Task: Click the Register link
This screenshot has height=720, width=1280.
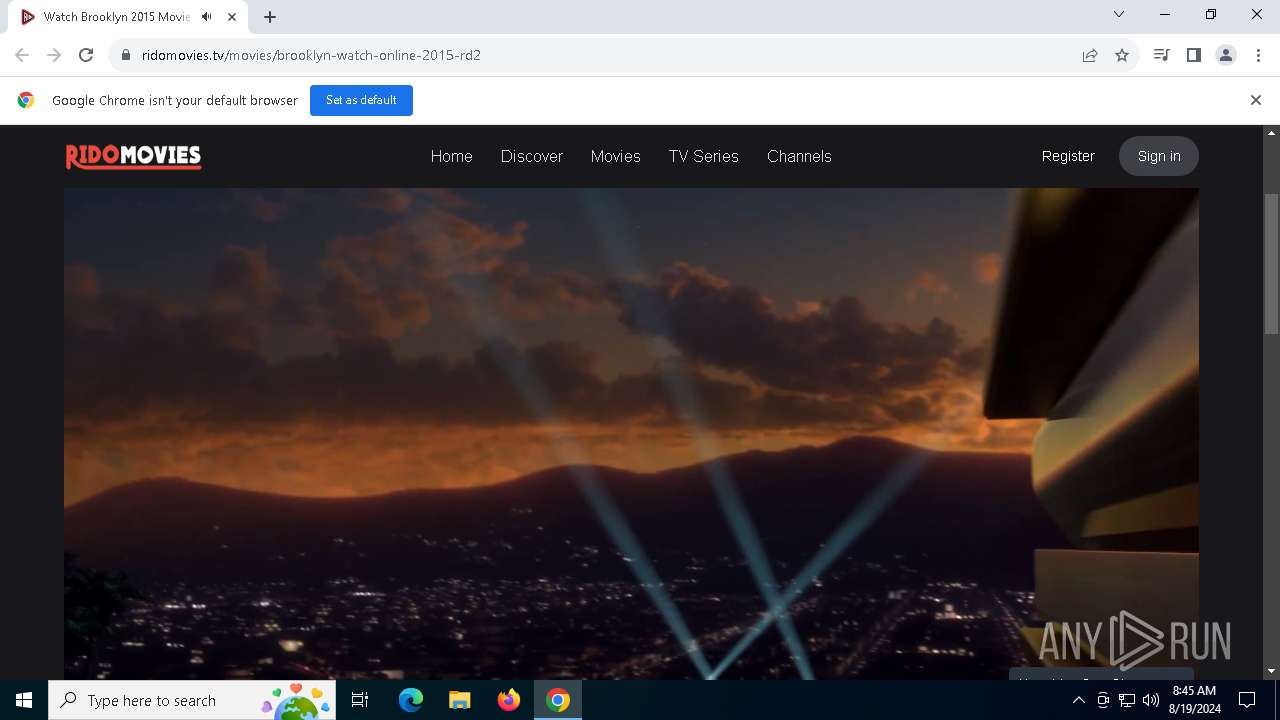Action: pos(1068,156)
